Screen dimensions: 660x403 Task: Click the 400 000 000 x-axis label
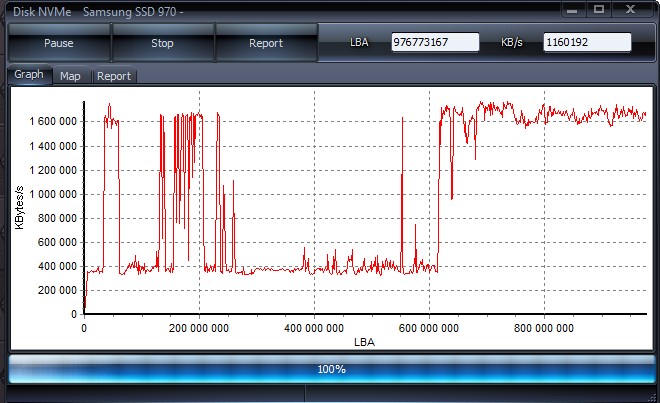[314, 328]
